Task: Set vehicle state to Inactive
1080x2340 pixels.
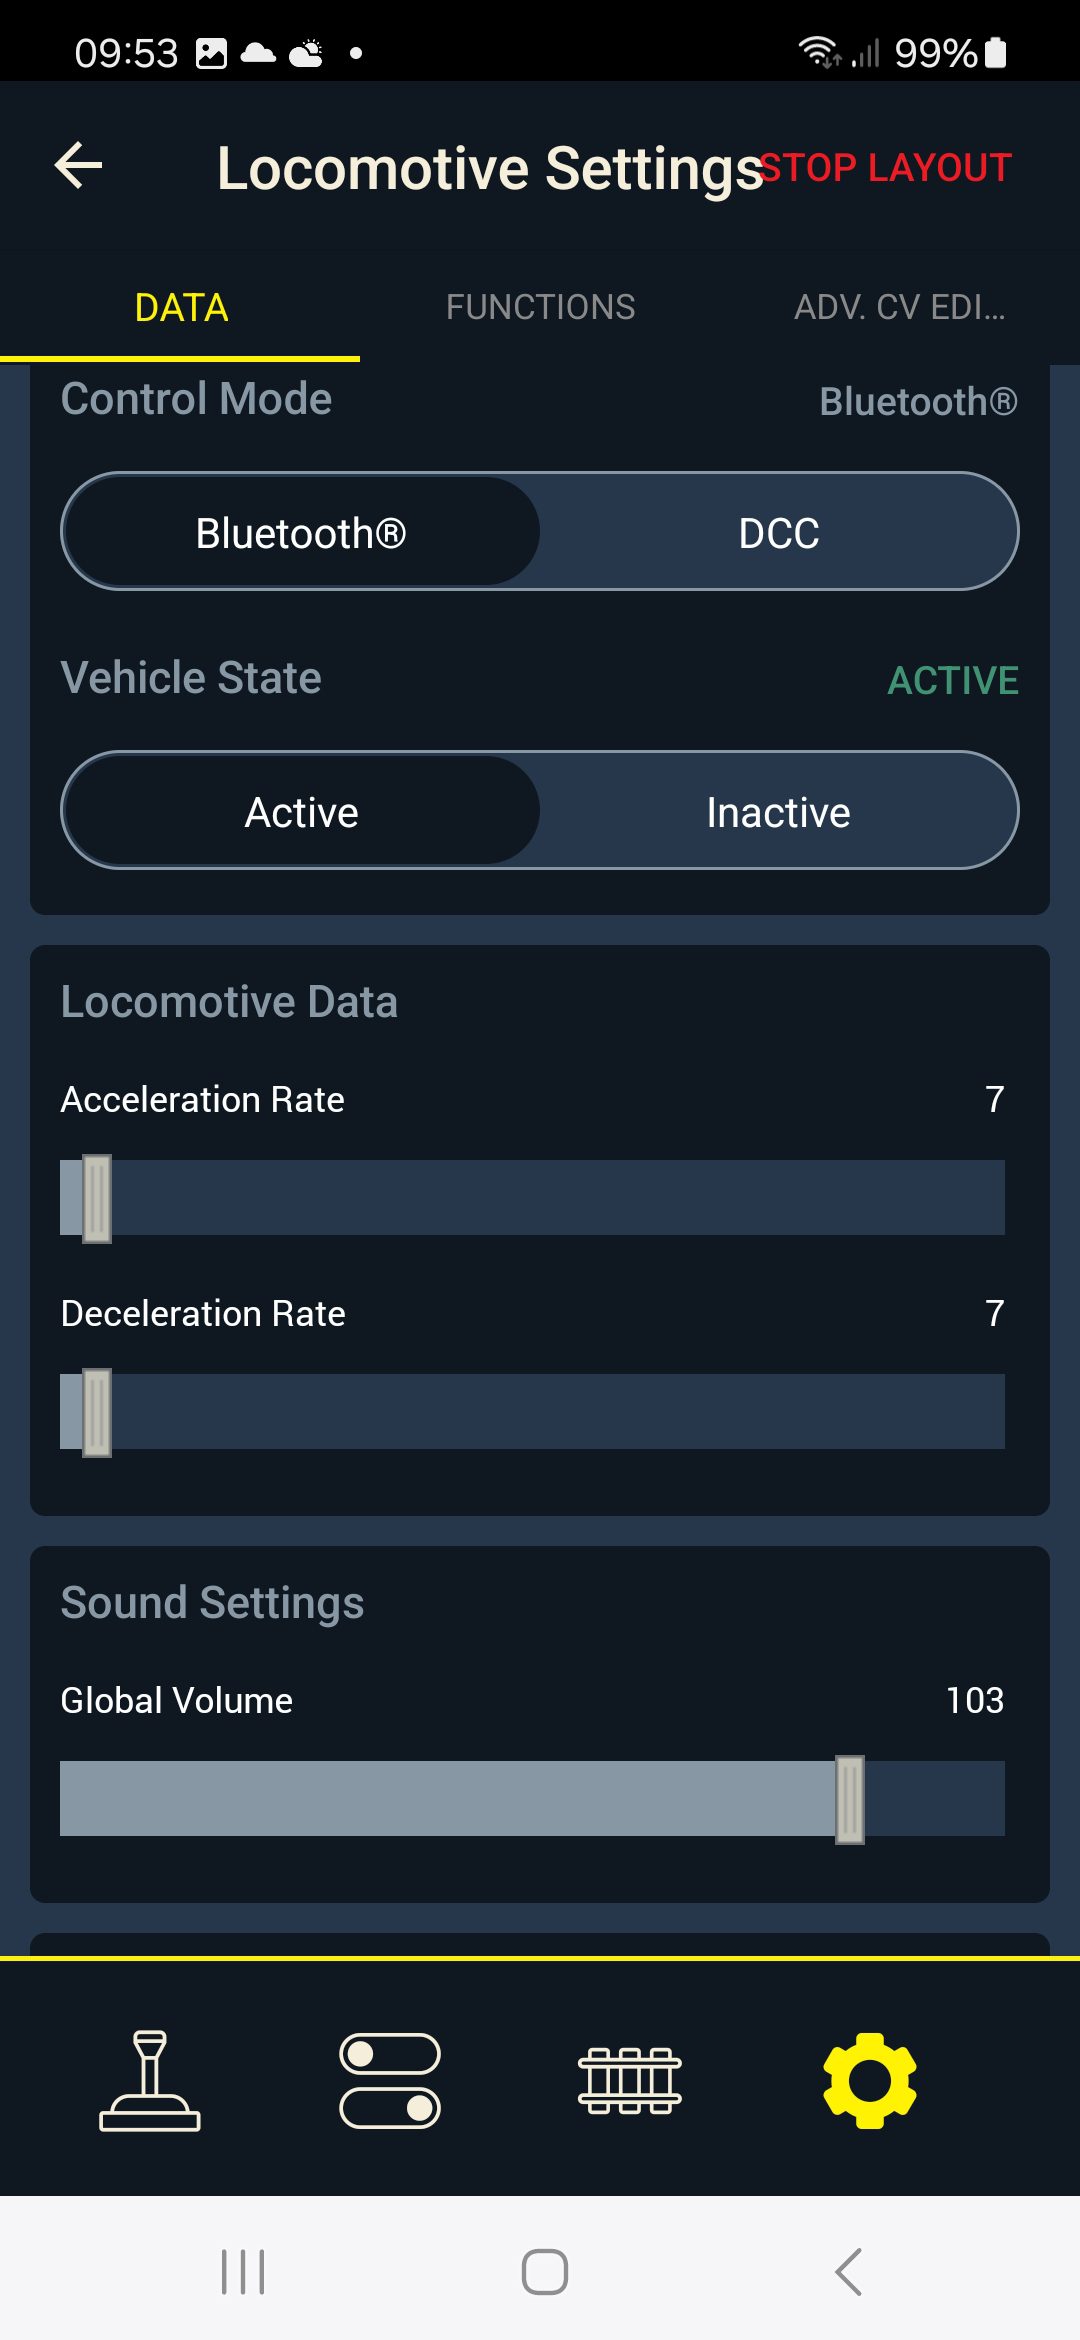Action: [x=778, y=811]
